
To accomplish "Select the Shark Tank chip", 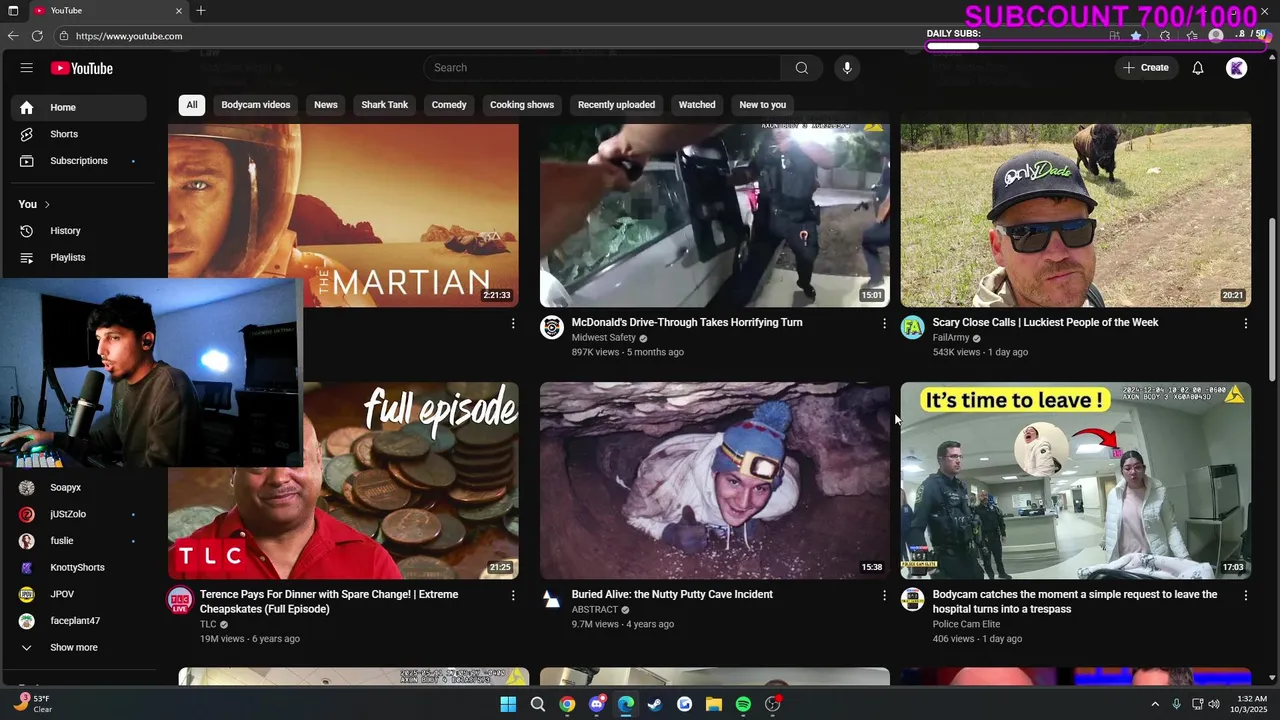I will (385, 105).
